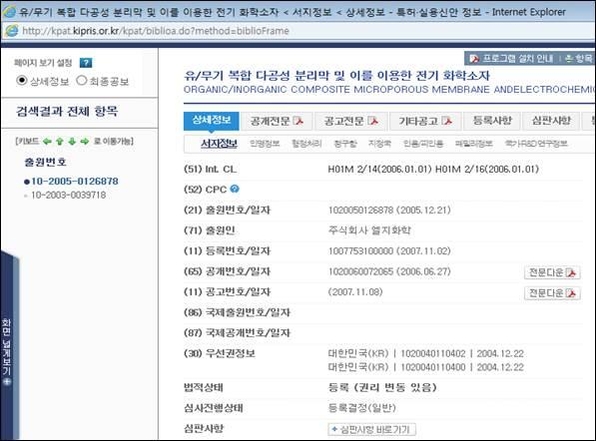
Task: Expand the 화면 넓게보기 side panel
Action: point(6,352)
